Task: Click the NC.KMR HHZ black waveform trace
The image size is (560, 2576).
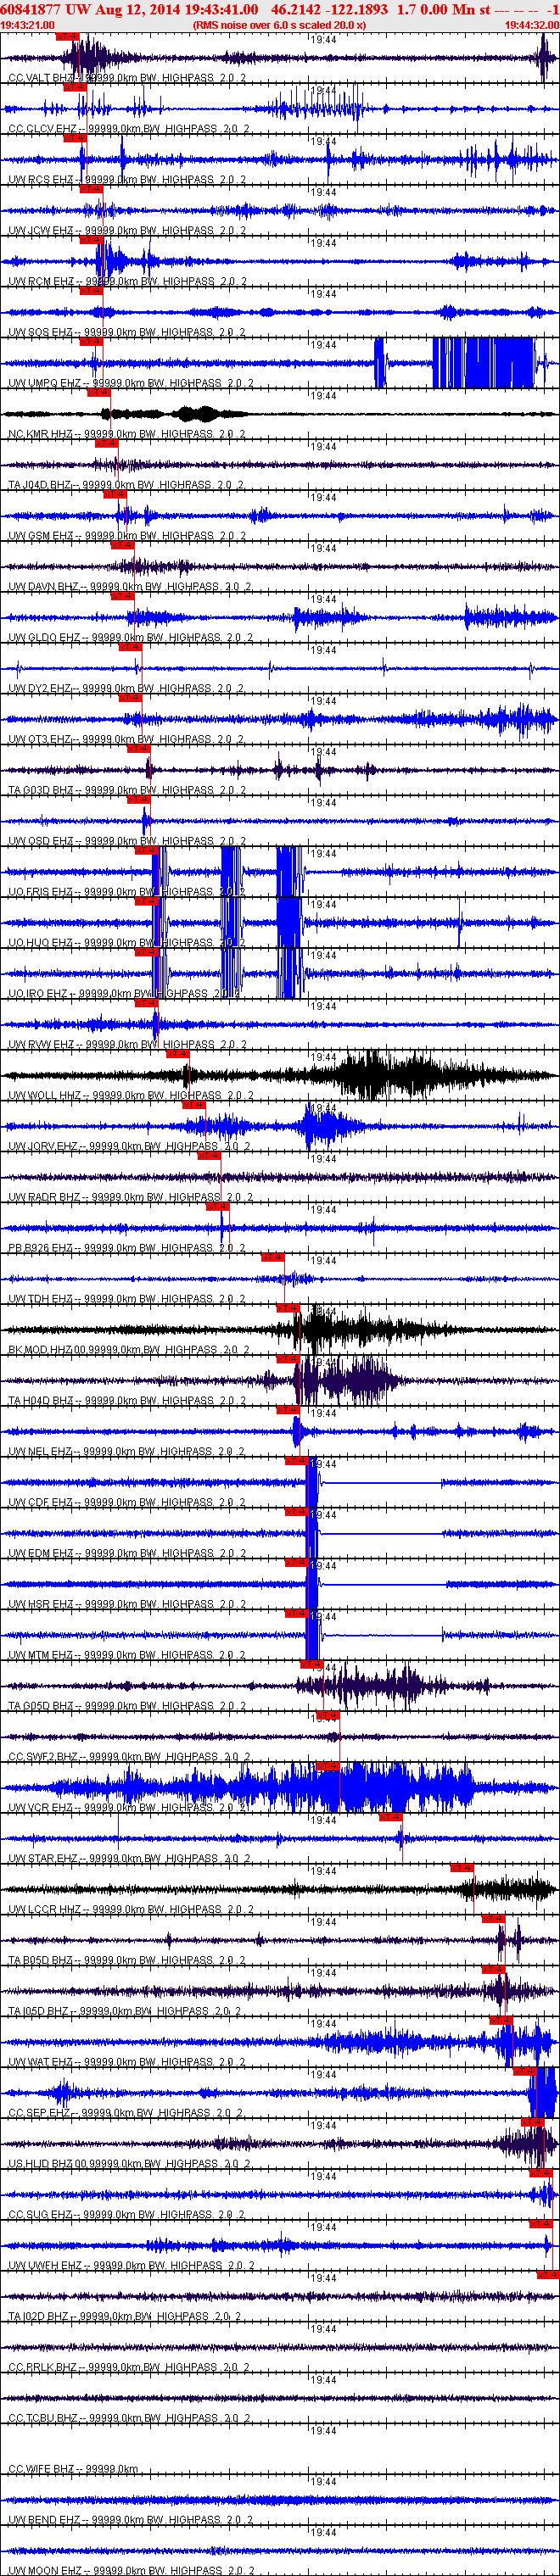Action: pyautogui.click(x=280, y=413)
